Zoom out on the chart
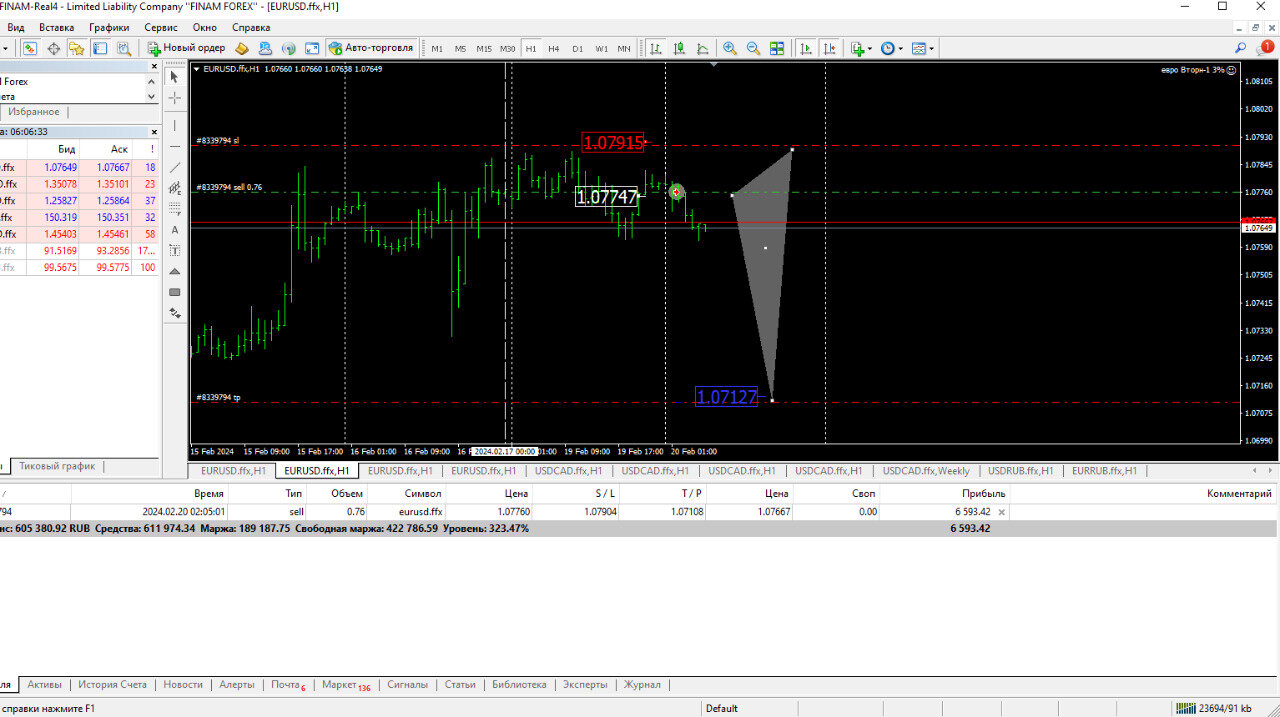The height and width of the screenshot is (717, 1280). point(753,48)
